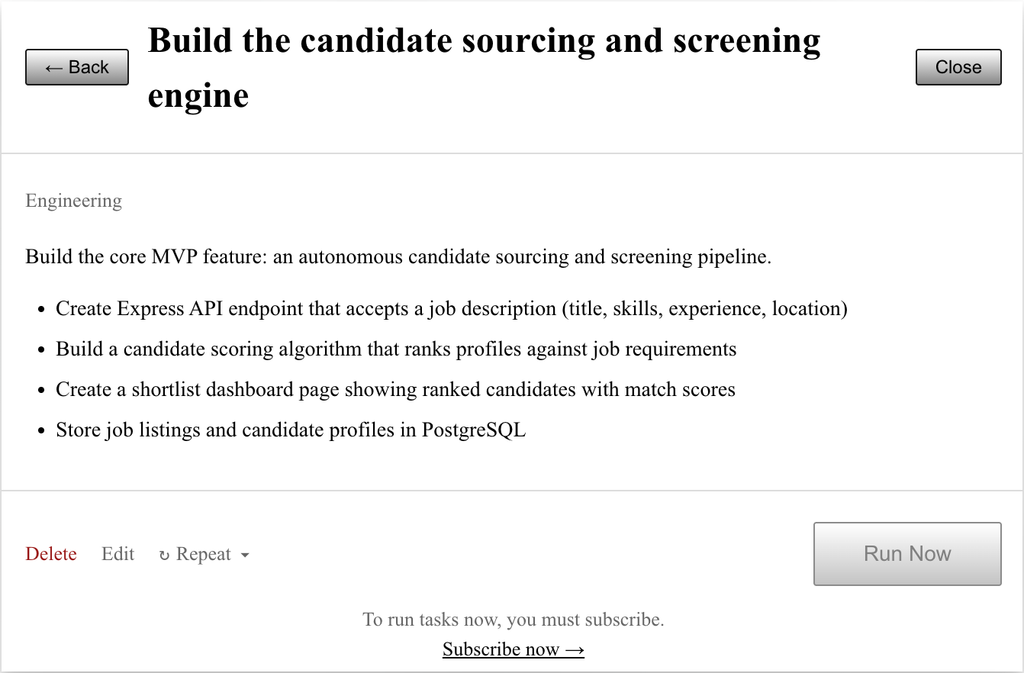This screenshot has height=673, width=1024.
Task: Click the arrow in Subscribe now
Action: (x=574, y=648)
